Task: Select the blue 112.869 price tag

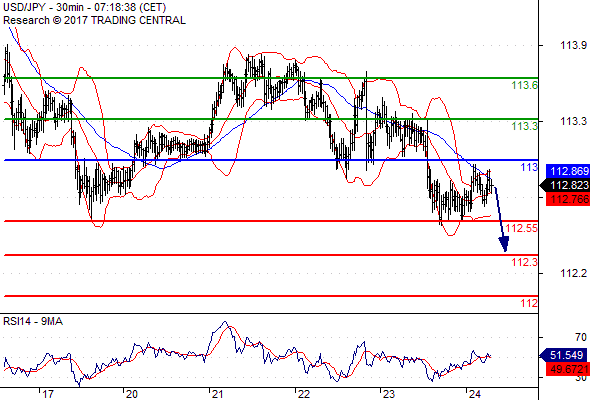Action: [x=567, y=171]
